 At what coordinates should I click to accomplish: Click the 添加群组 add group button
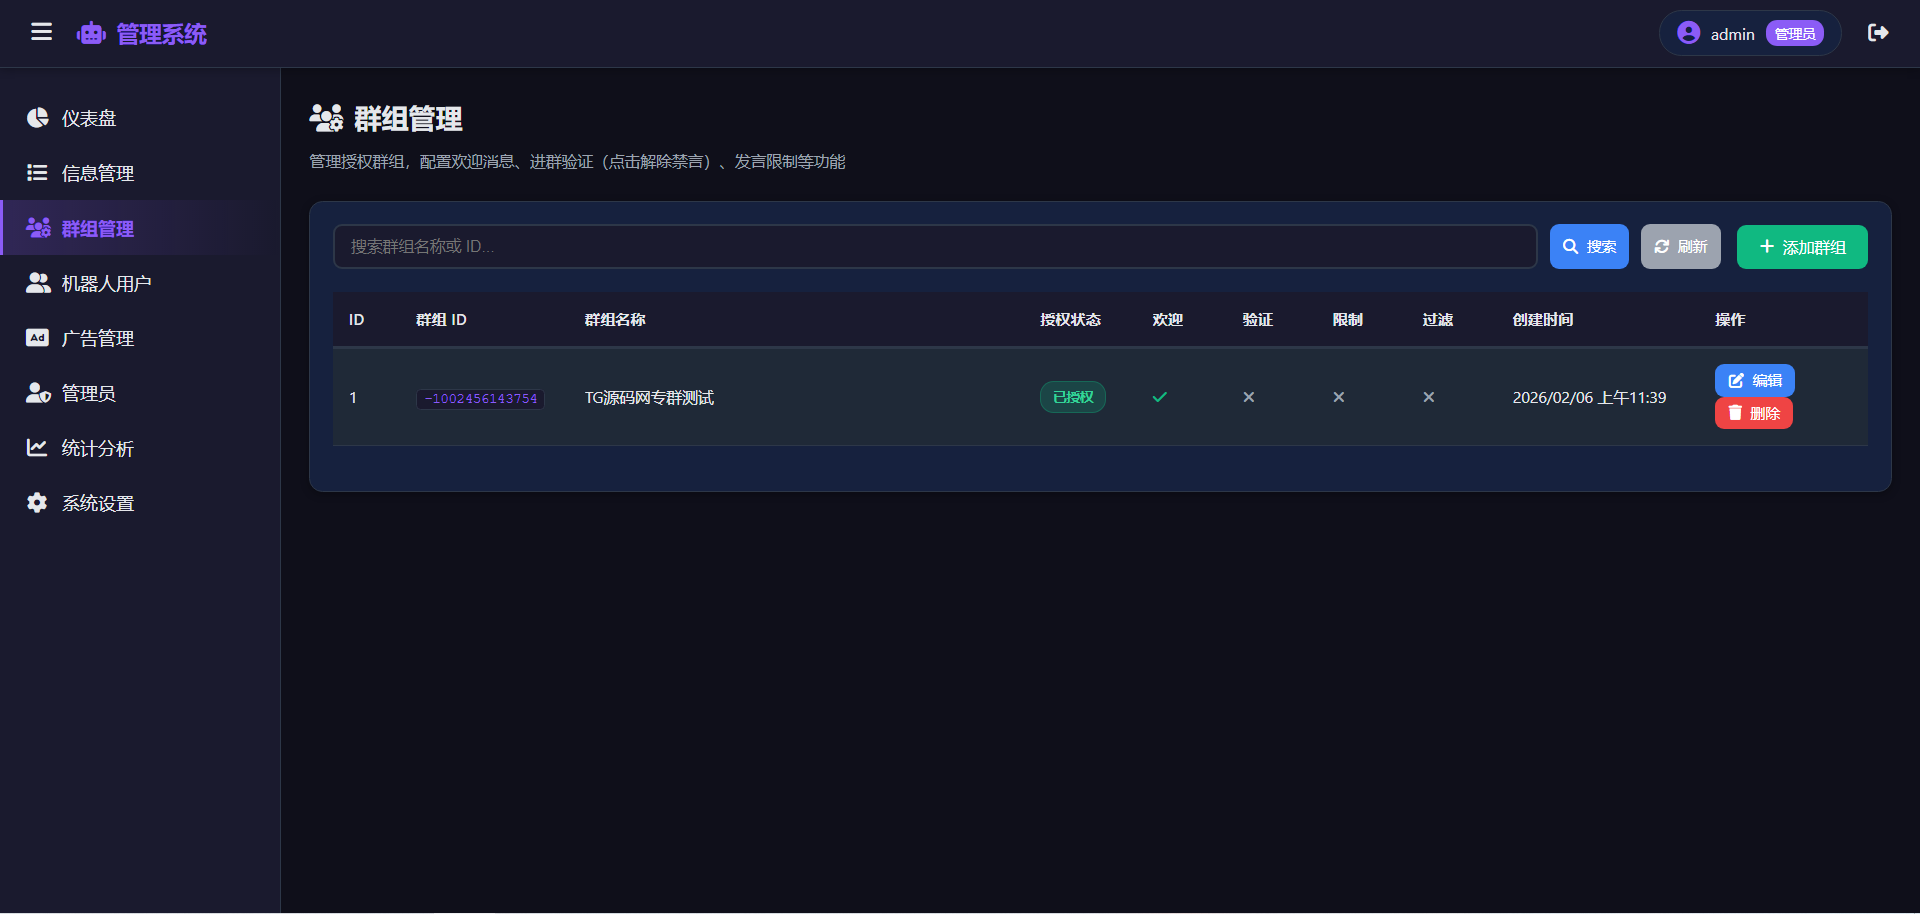1801,247
